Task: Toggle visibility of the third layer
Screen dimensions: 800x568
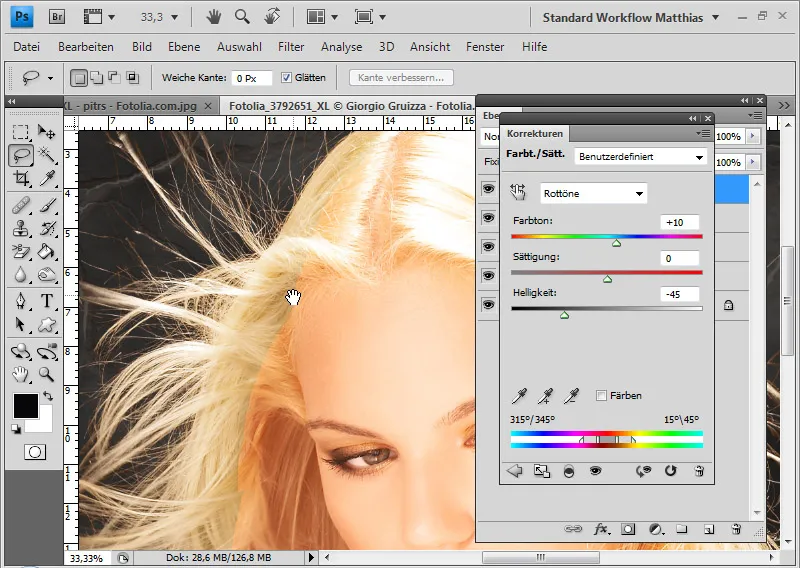Action: pos(488,247)
